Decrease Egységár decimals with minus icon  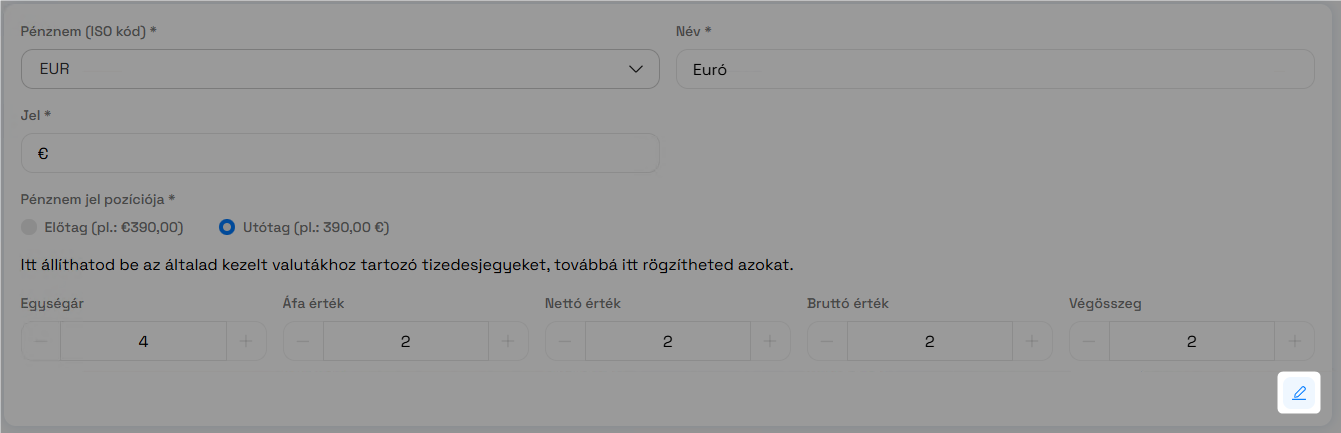(x=41, y=341)
